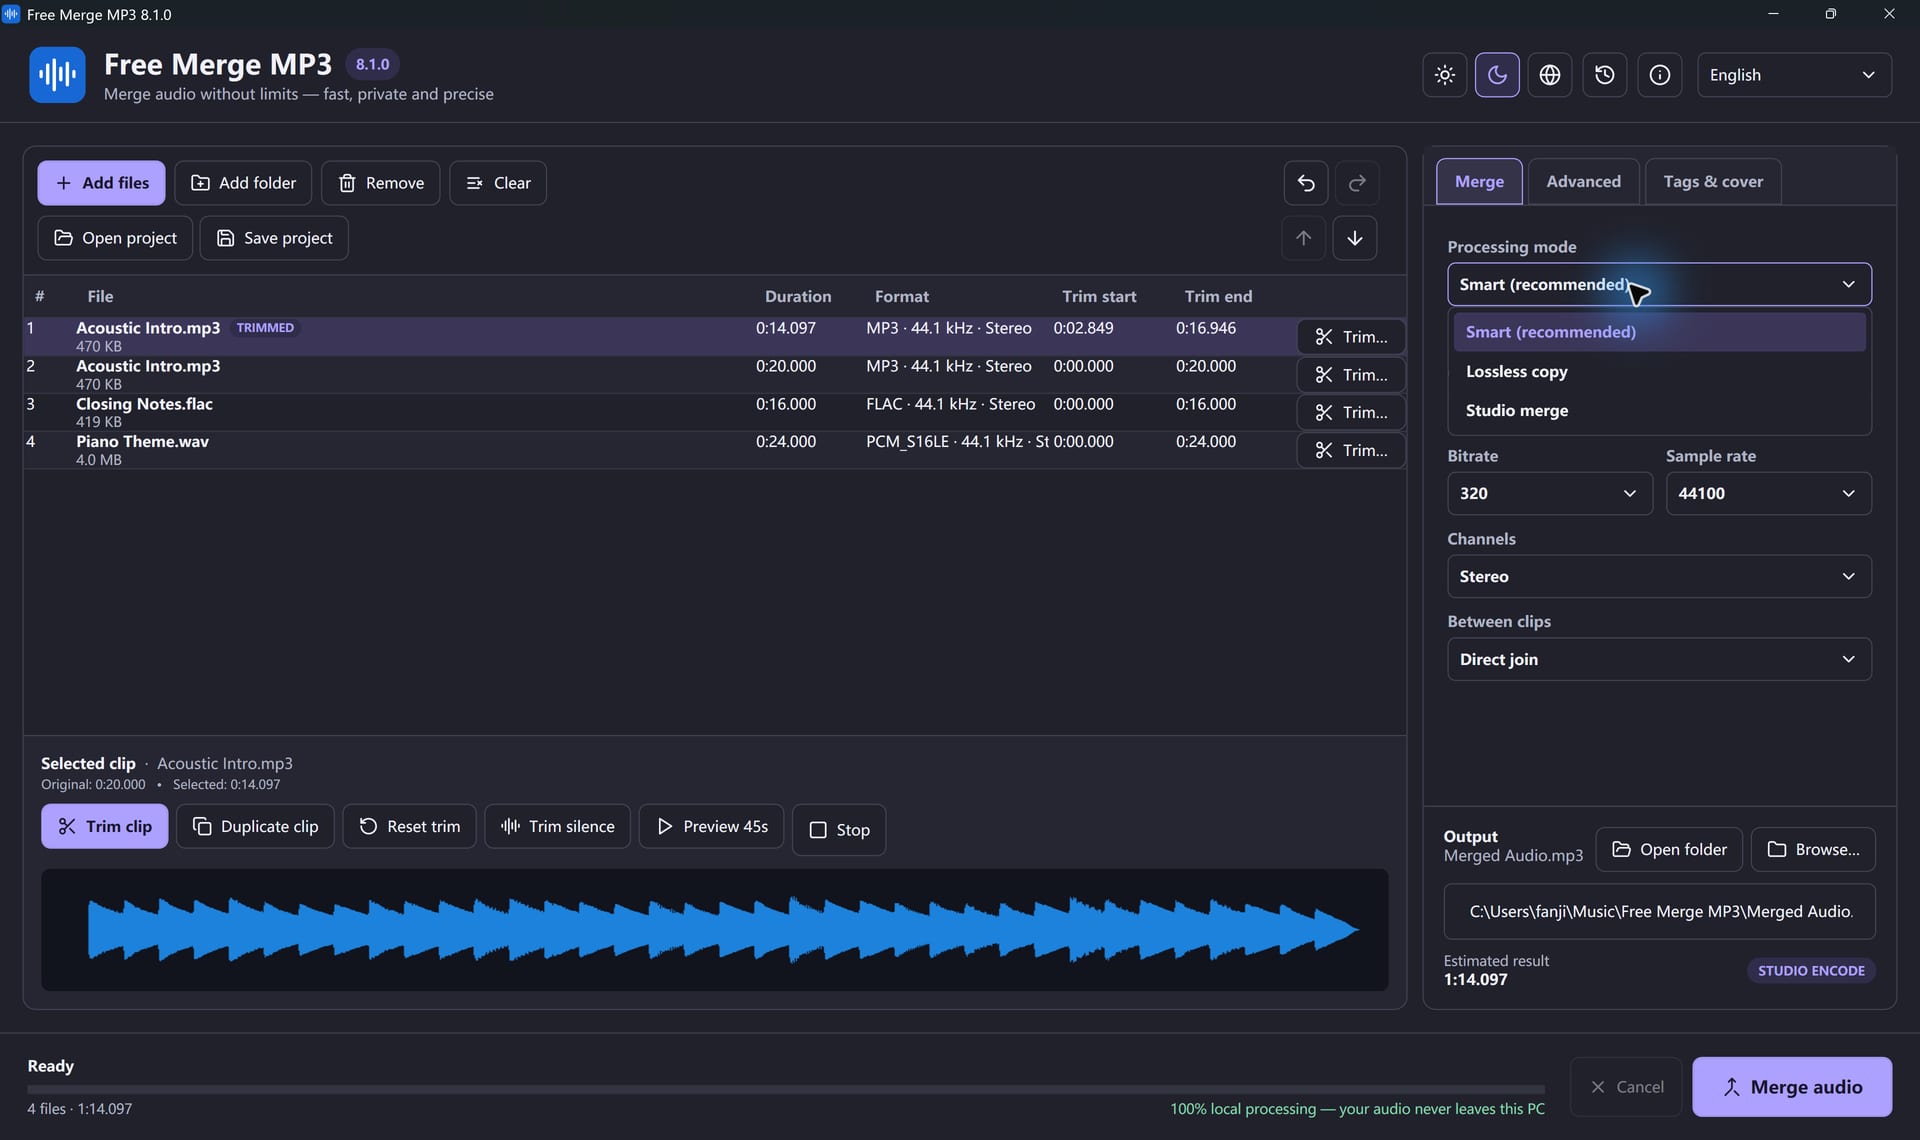This screenshot has width=1920, height=1140.
Task: Collapse the Processing mode combo box
Action: 1659,284
